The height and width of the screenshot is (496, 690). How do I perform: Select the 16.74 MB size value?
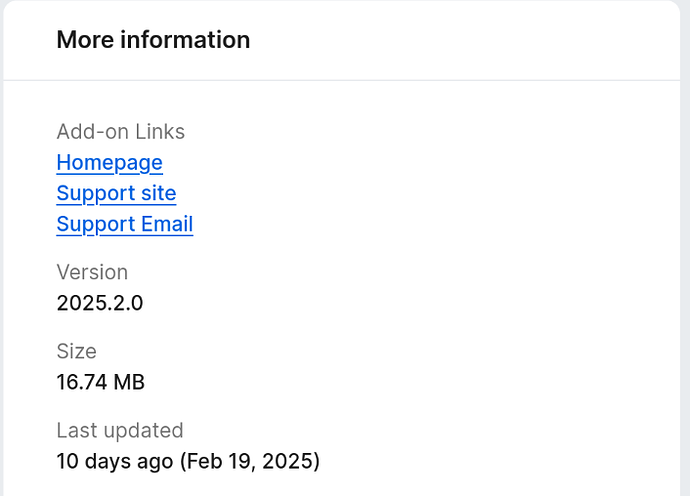[x=100, y=381]
